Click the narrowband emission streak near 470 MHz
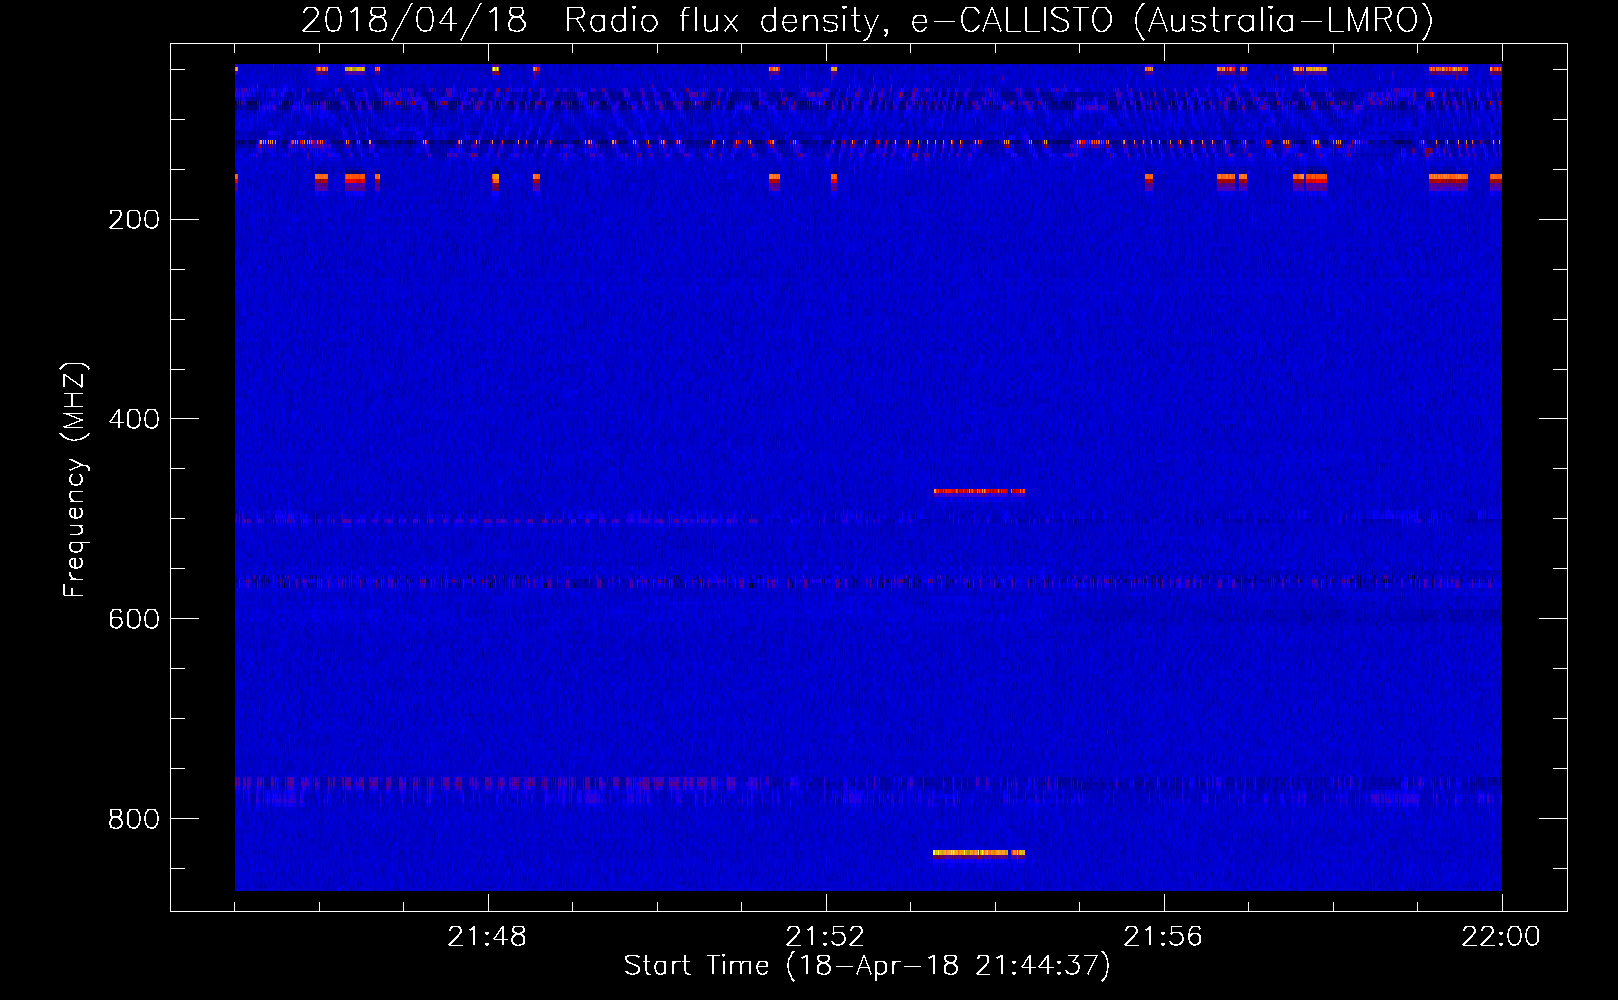Screen dimensions: 1618x1000 [979, 491]
